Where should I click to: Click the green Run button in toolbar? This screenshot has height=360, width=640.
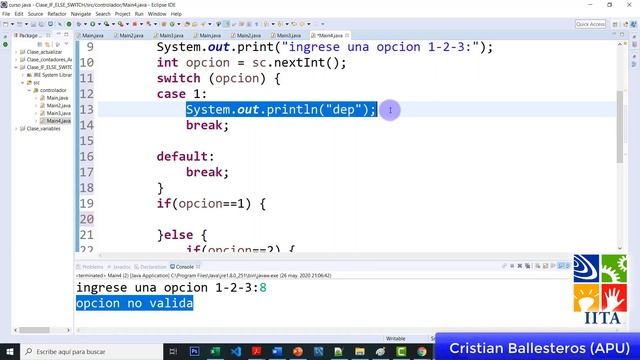tap(93, 24)
